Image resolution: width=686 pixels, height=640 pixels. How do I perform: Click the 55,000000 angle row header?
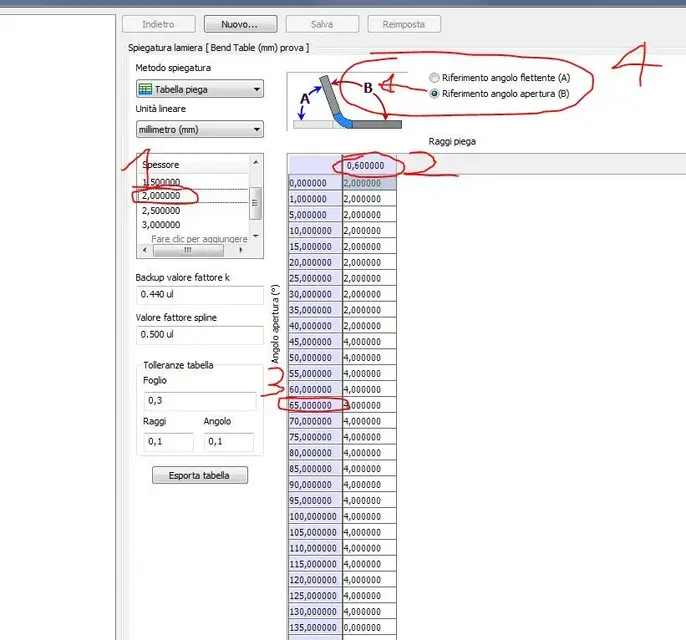pos(315,373)
